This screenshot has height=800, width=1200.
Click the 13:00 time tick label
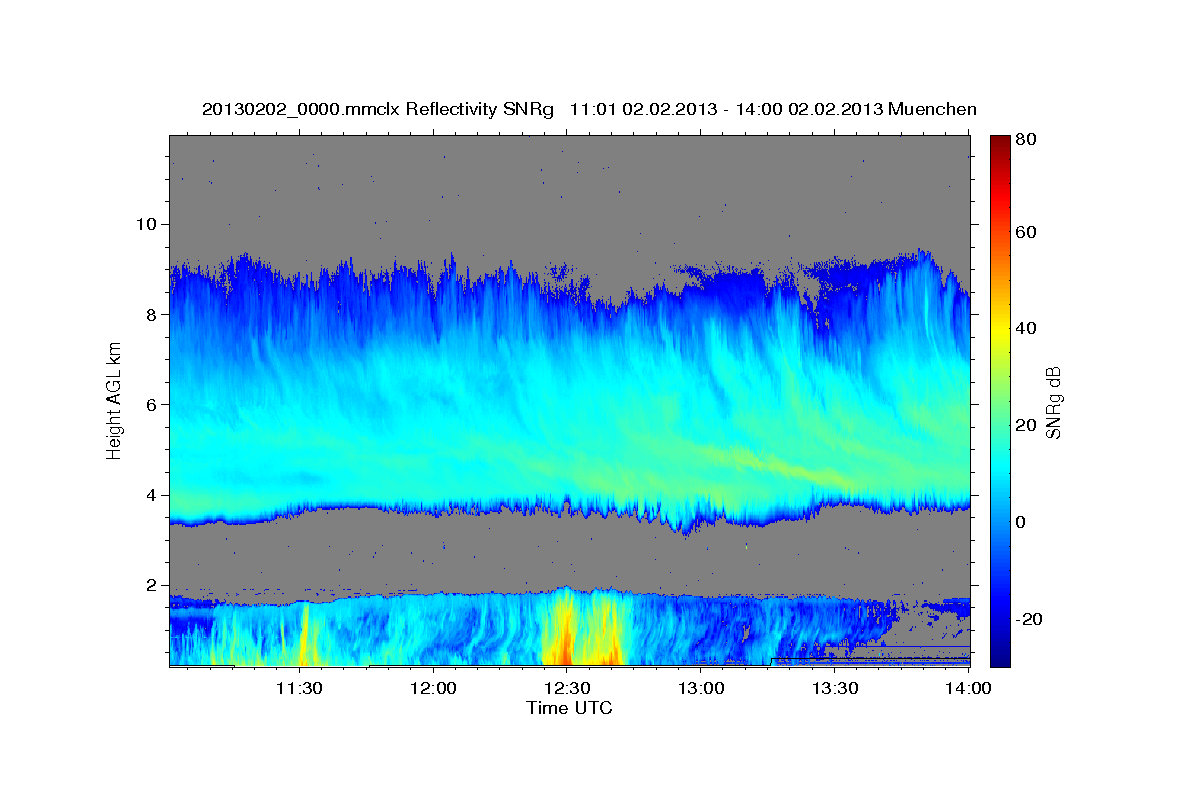tap(702, 689)
